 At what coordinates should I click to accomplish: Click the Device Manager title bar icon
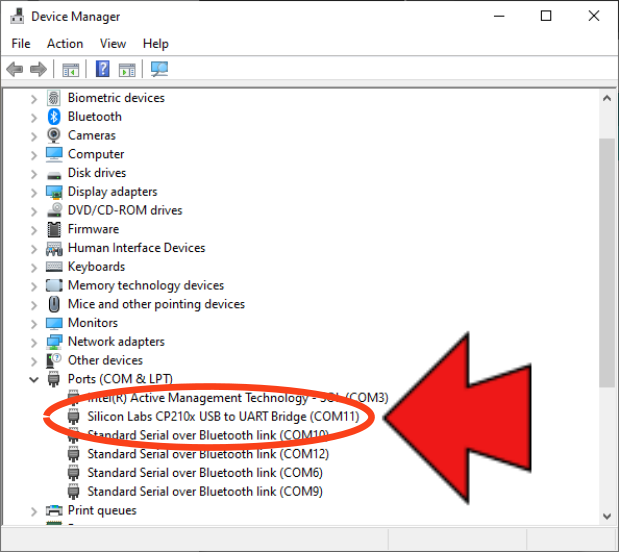click(16, 16)
